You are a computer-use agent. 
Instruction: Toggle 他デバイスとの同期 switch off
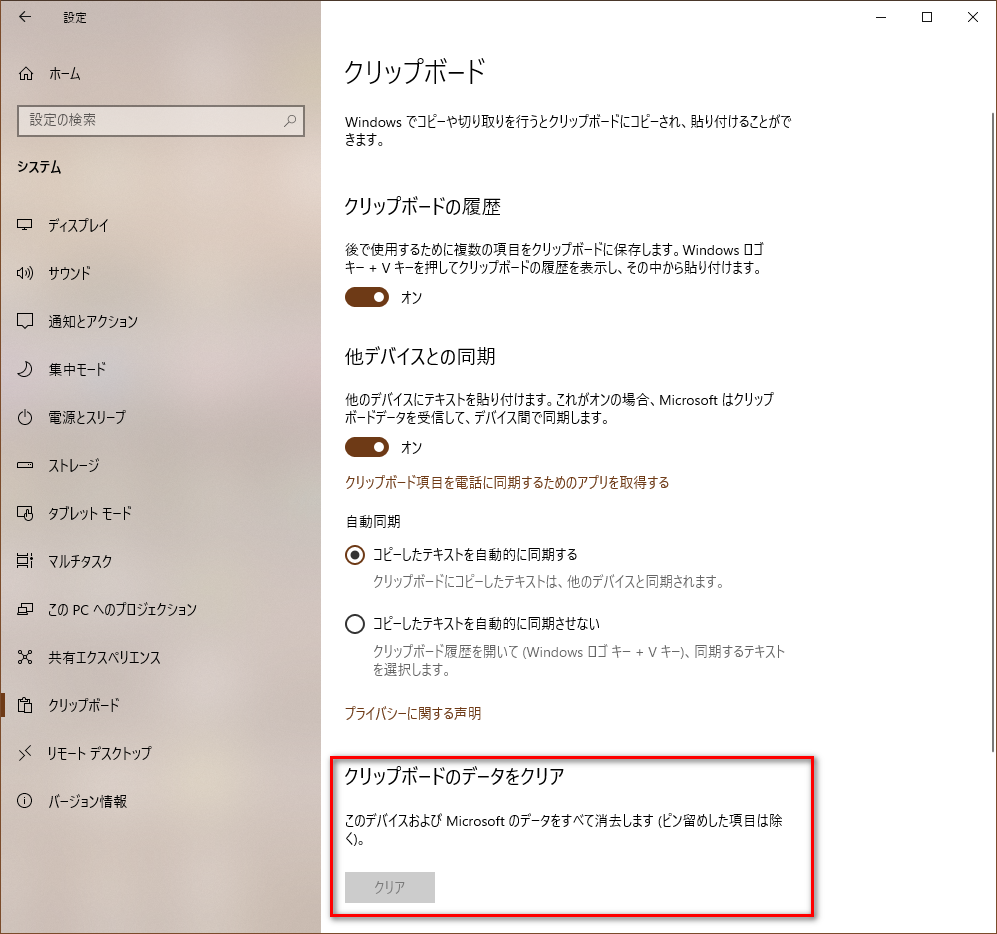coord(366,447)
